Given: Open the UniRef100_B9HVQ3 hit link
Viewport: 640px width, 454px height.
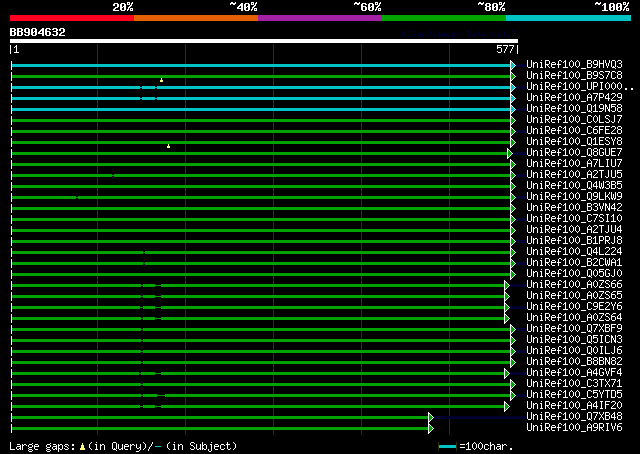Looking at the screenshot, I should pos(574,65).
